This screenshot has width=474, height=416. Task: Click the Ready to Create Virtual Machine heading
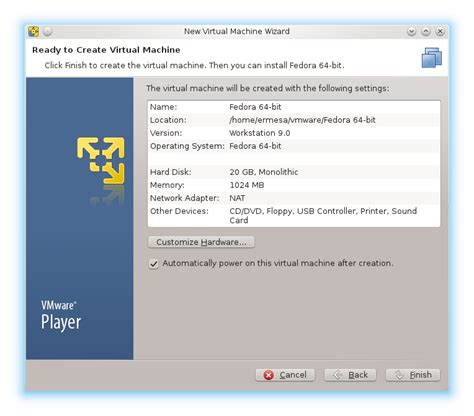pyautogui.click(x=106, y=50)
